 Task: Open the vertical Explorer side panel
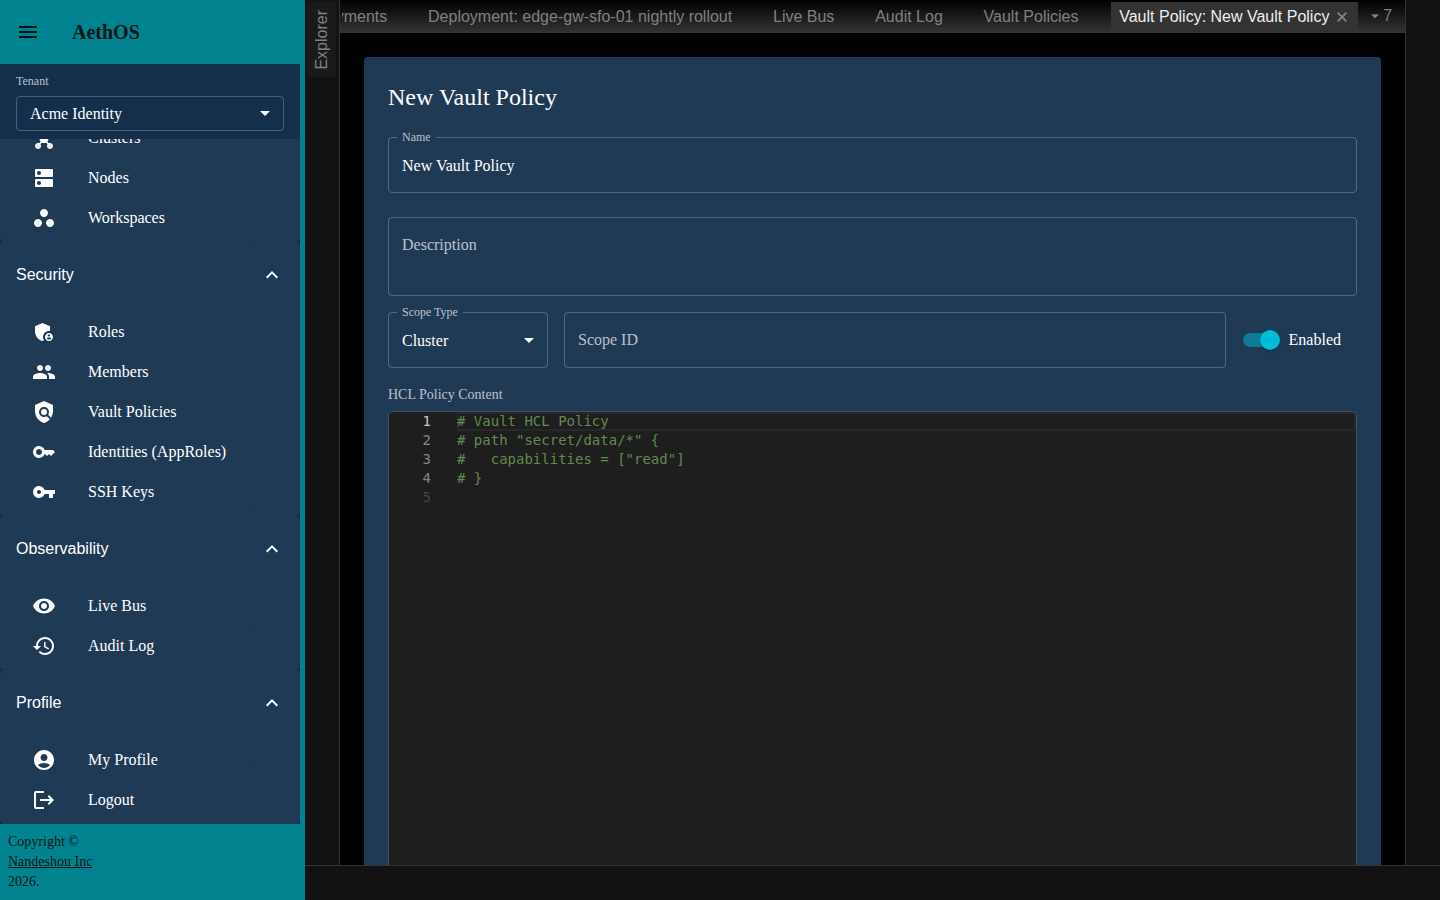coord(321,39)
